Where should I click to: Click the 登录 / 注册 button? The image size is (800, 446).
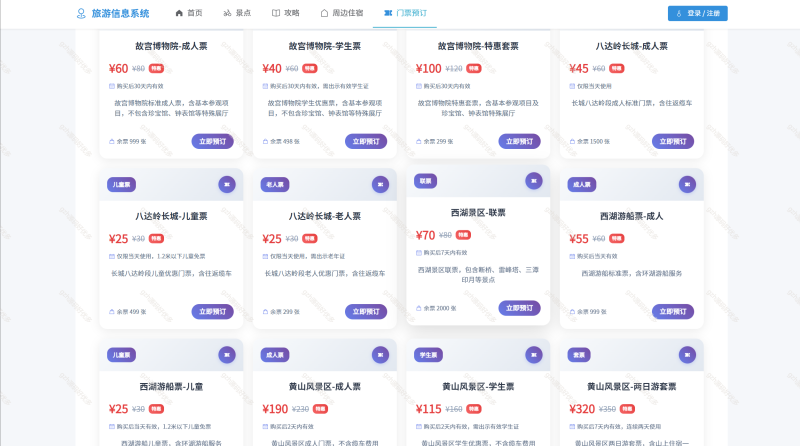tap(697, 13)
